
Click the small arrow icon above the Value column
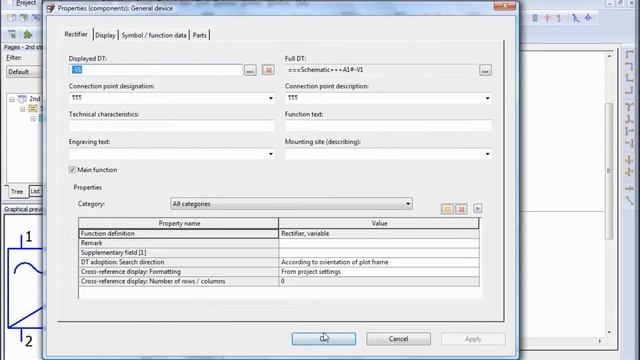point(478,209)
